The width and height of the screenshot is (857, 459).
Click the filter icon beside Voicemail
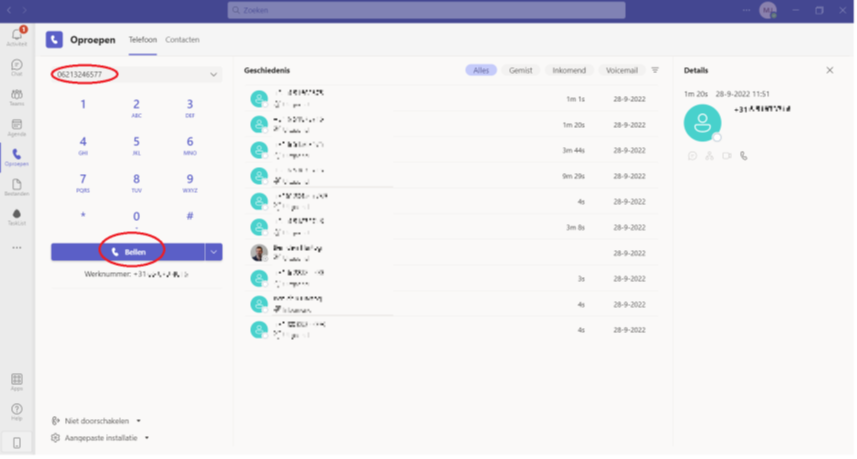(655, 71)
